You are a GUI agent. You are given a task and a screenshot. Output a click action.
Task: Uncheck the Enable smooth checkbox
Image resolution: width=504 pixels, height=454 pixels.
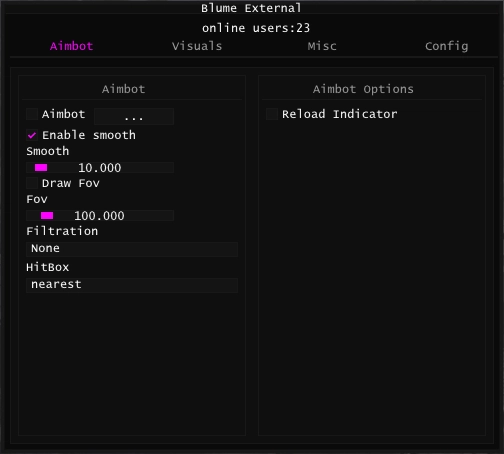coord(32,135)
